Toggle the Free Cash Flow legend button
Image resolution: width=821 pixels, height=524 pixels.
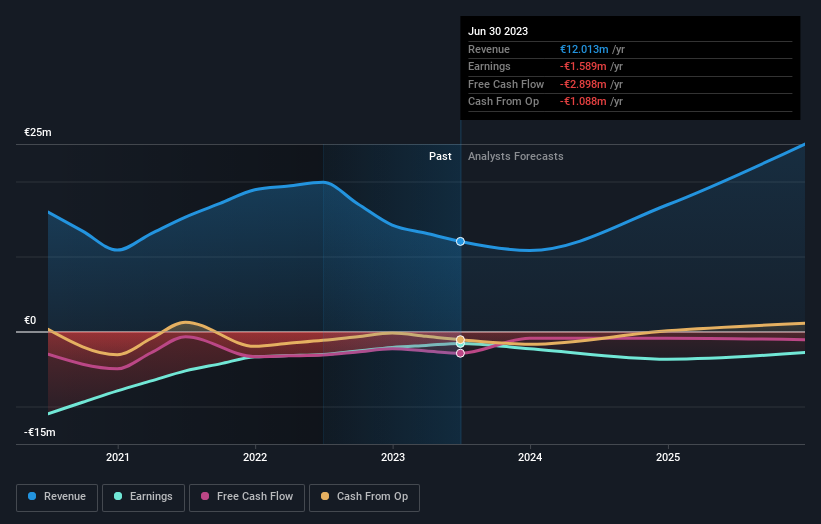tap(247, 497)
